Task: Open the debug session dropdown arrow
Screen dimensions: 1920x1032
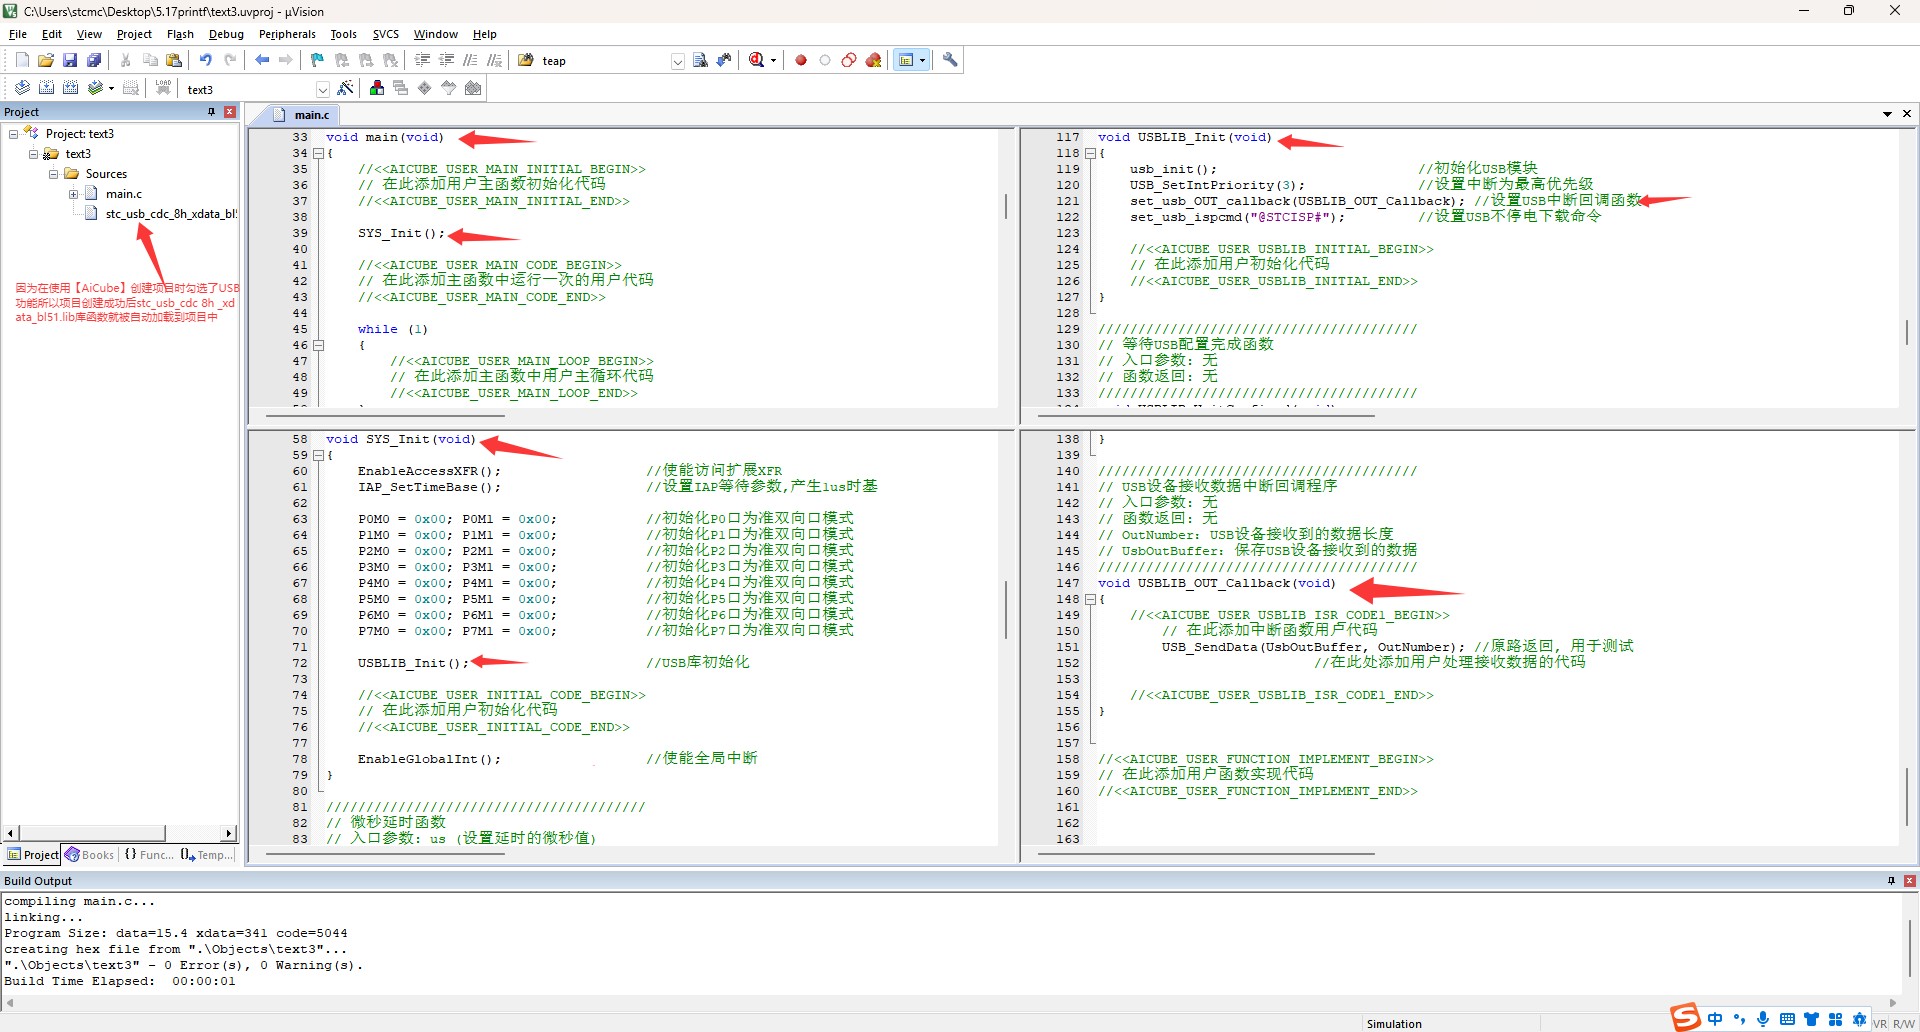Action: [773, 61]
